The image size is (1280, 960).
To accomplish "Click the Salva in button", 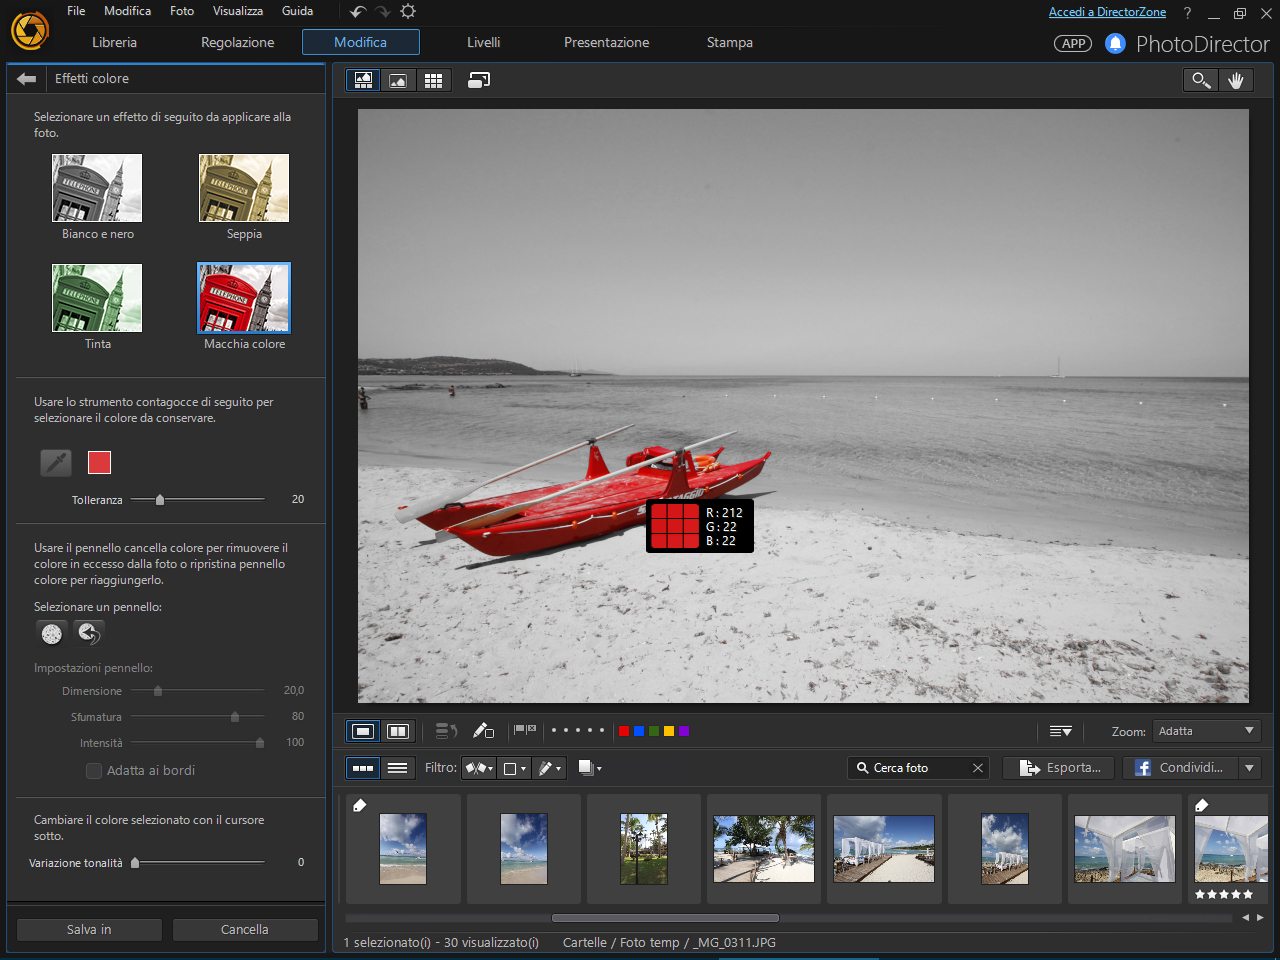I will (x=89, y=930).
